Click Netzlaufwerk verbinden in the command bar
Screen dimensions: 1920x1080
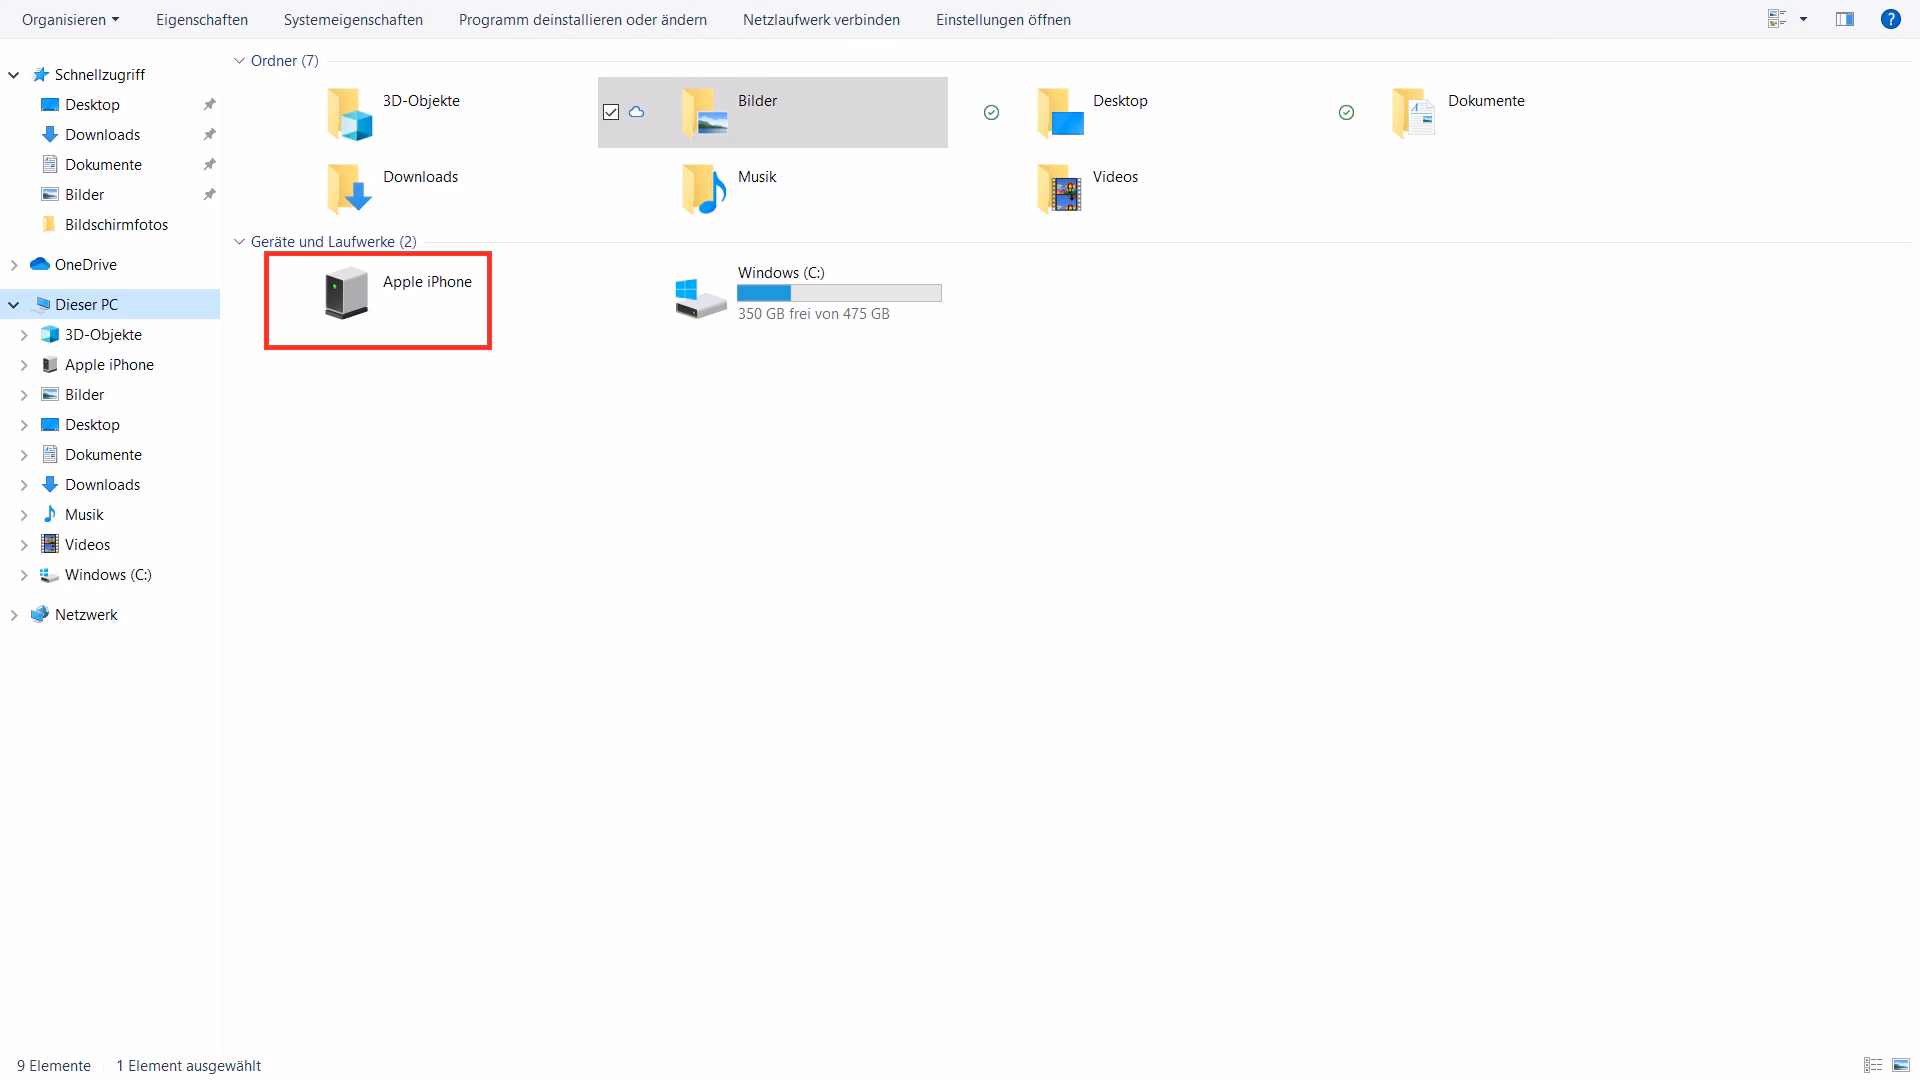tap(821, 19)
